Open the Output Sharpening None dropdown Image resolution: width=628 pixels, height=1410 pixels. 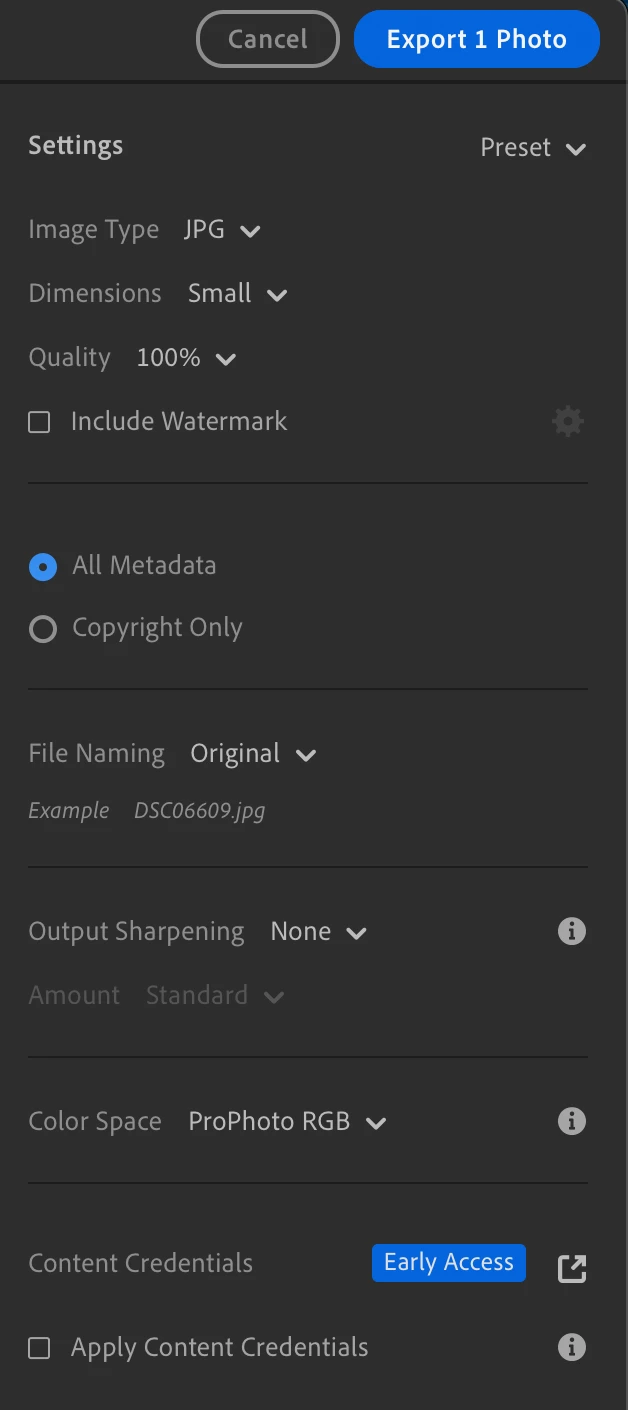pyautogui.click(x=318, y=932)
